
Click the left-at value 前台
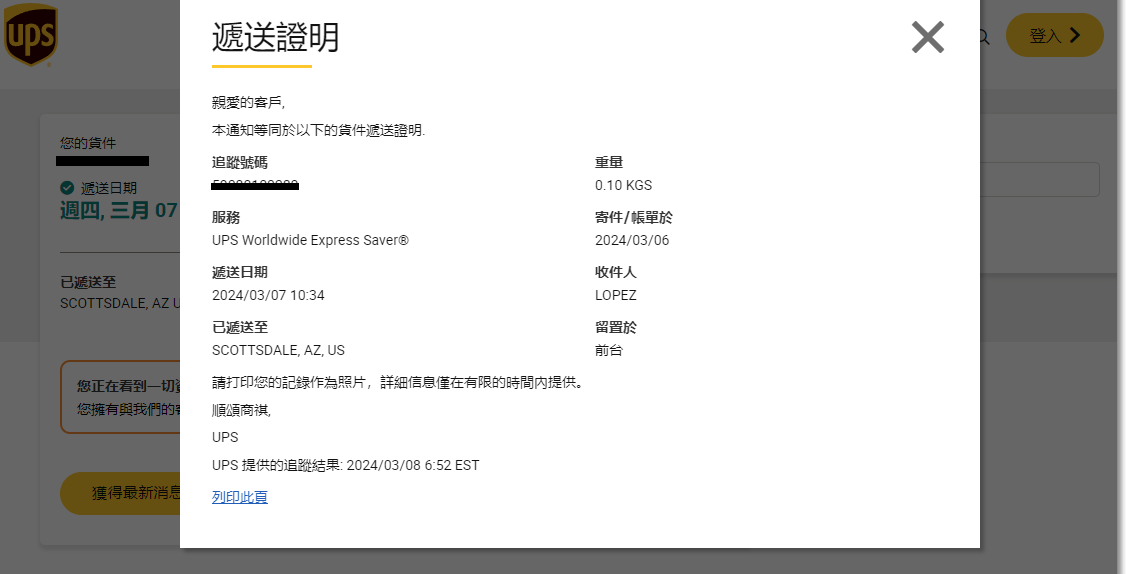tap(609, 351)
